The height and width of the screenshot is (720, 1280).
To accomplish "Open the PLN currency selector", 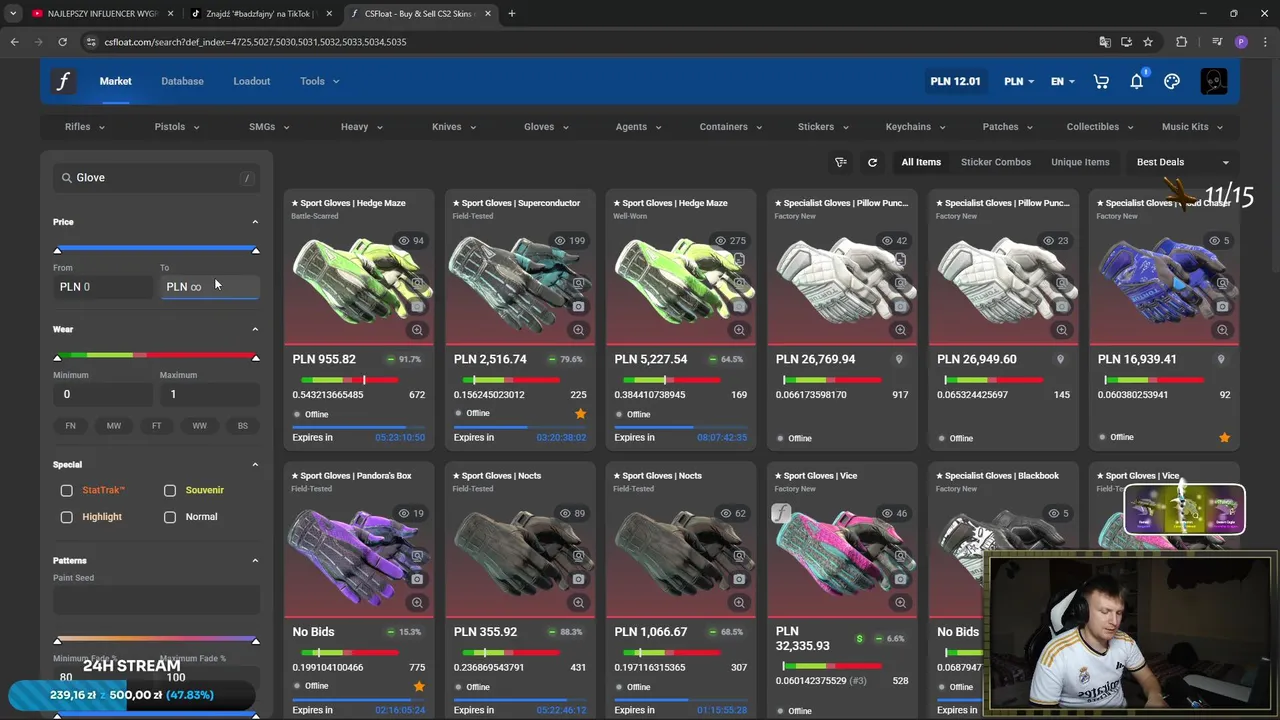I will (x=1019, y=81).
